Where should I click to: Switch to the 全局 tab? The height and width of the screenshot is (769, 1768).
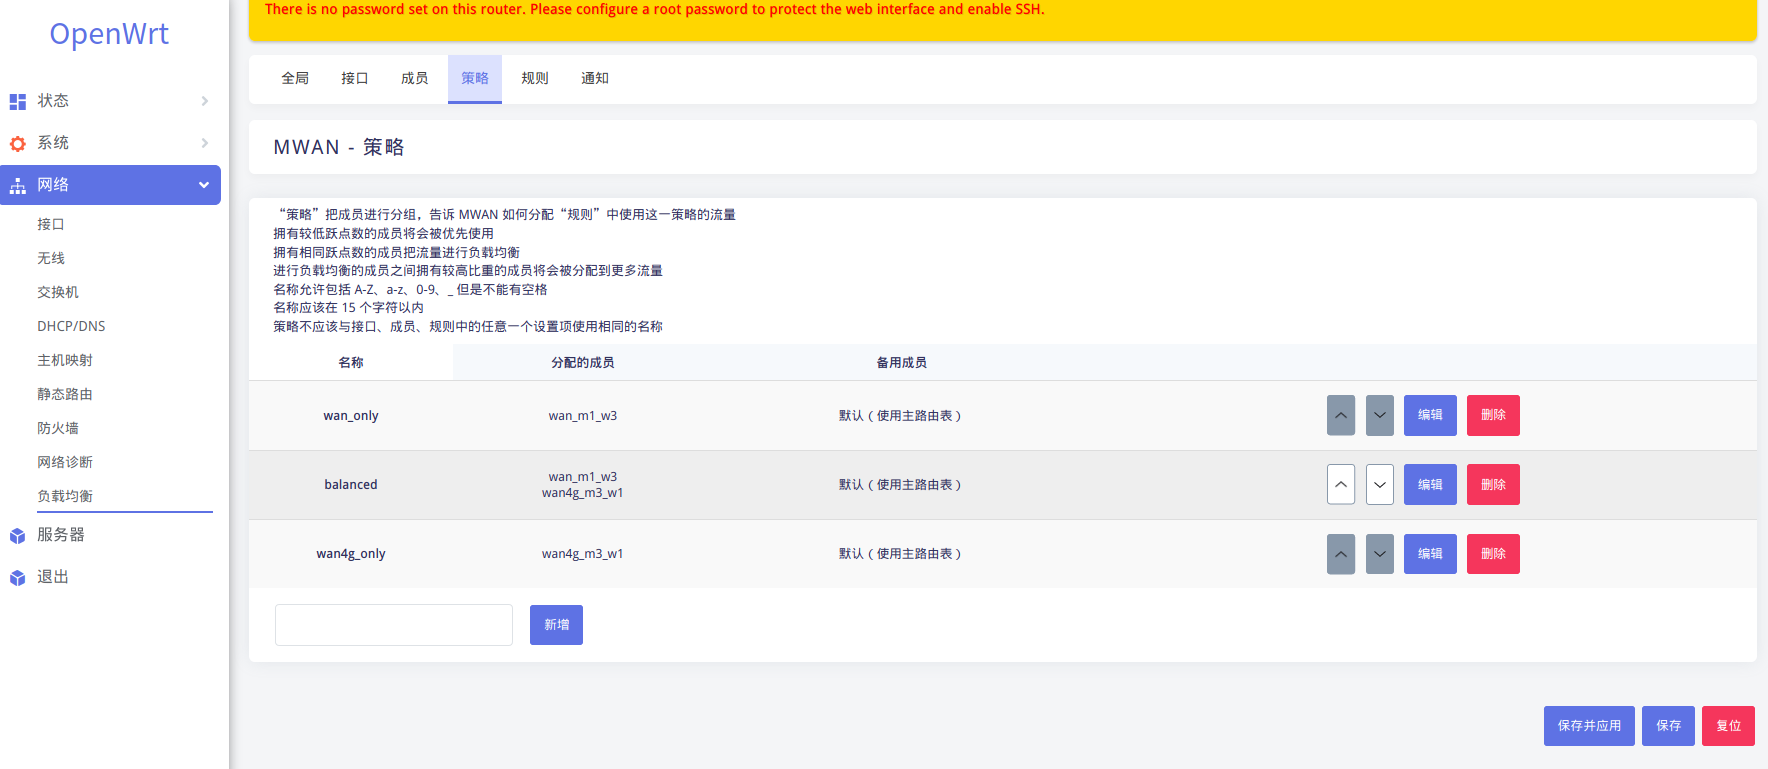pyautogui.click(x=295, y=78)
